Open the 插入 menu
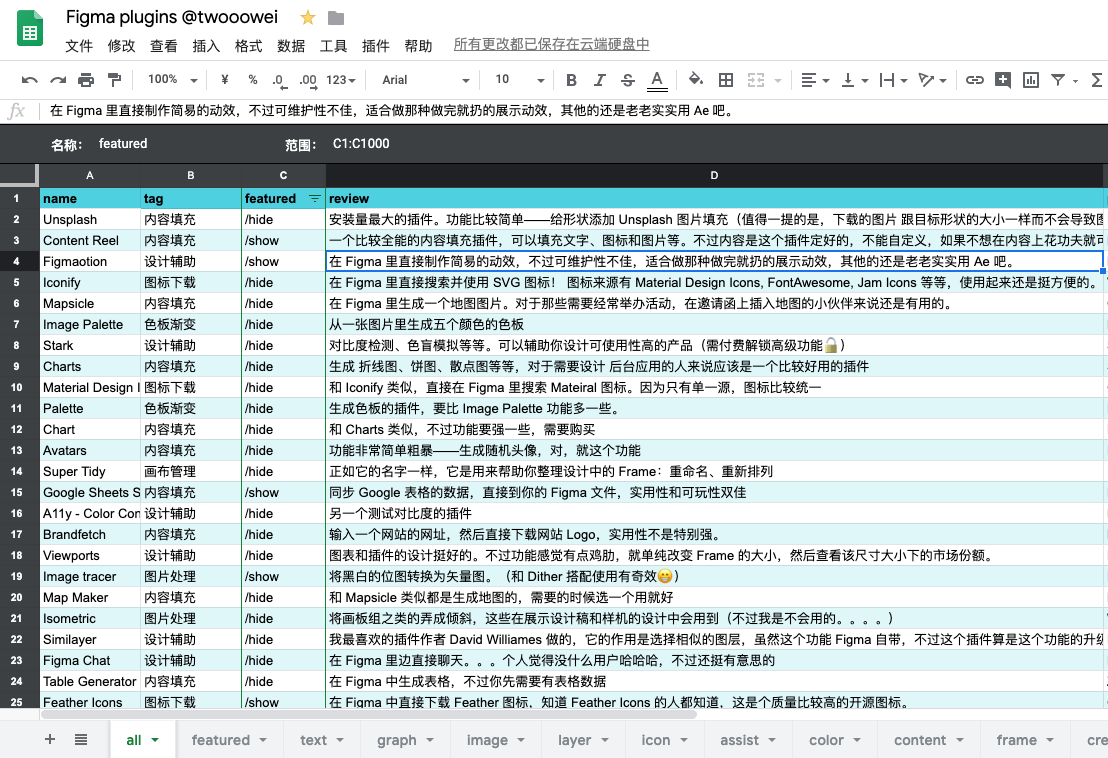Screen dimensions: 1108x758 pos(206,46)
